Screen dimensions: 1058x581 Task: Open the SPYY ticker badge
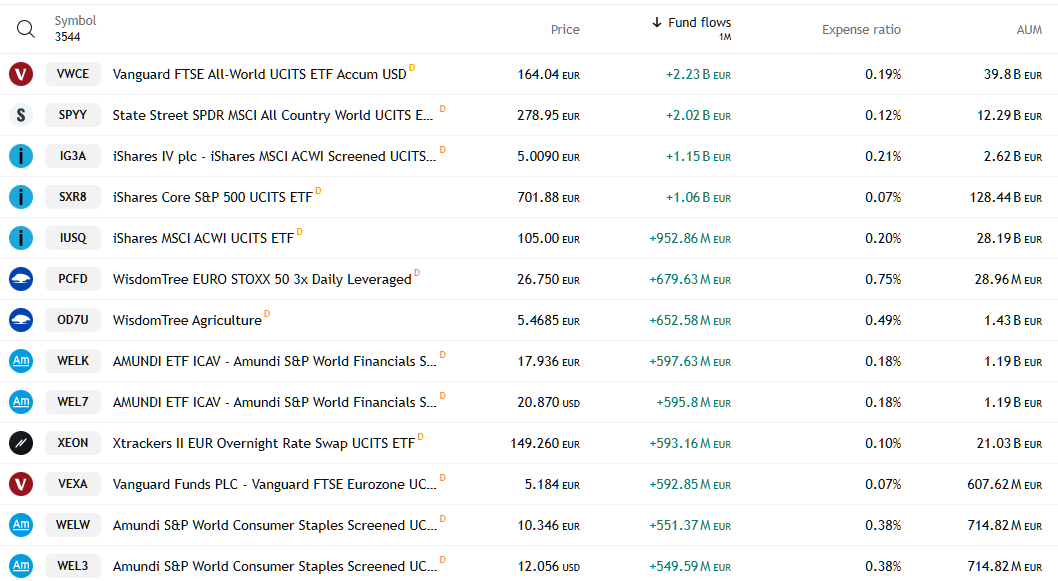73,115
